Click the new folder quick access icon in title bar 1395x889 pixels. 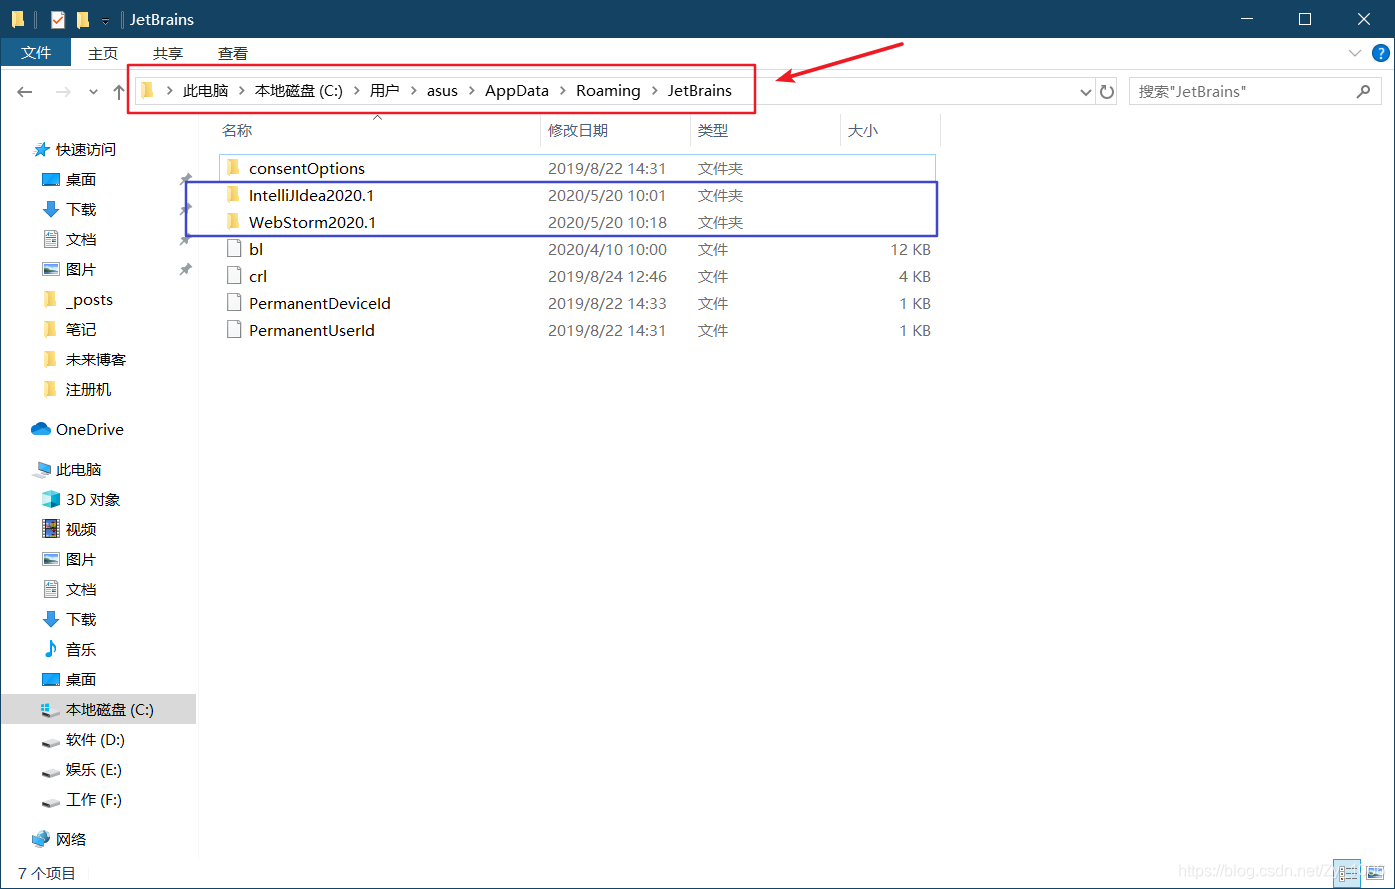pyautogui.click(x=83, y=19)
